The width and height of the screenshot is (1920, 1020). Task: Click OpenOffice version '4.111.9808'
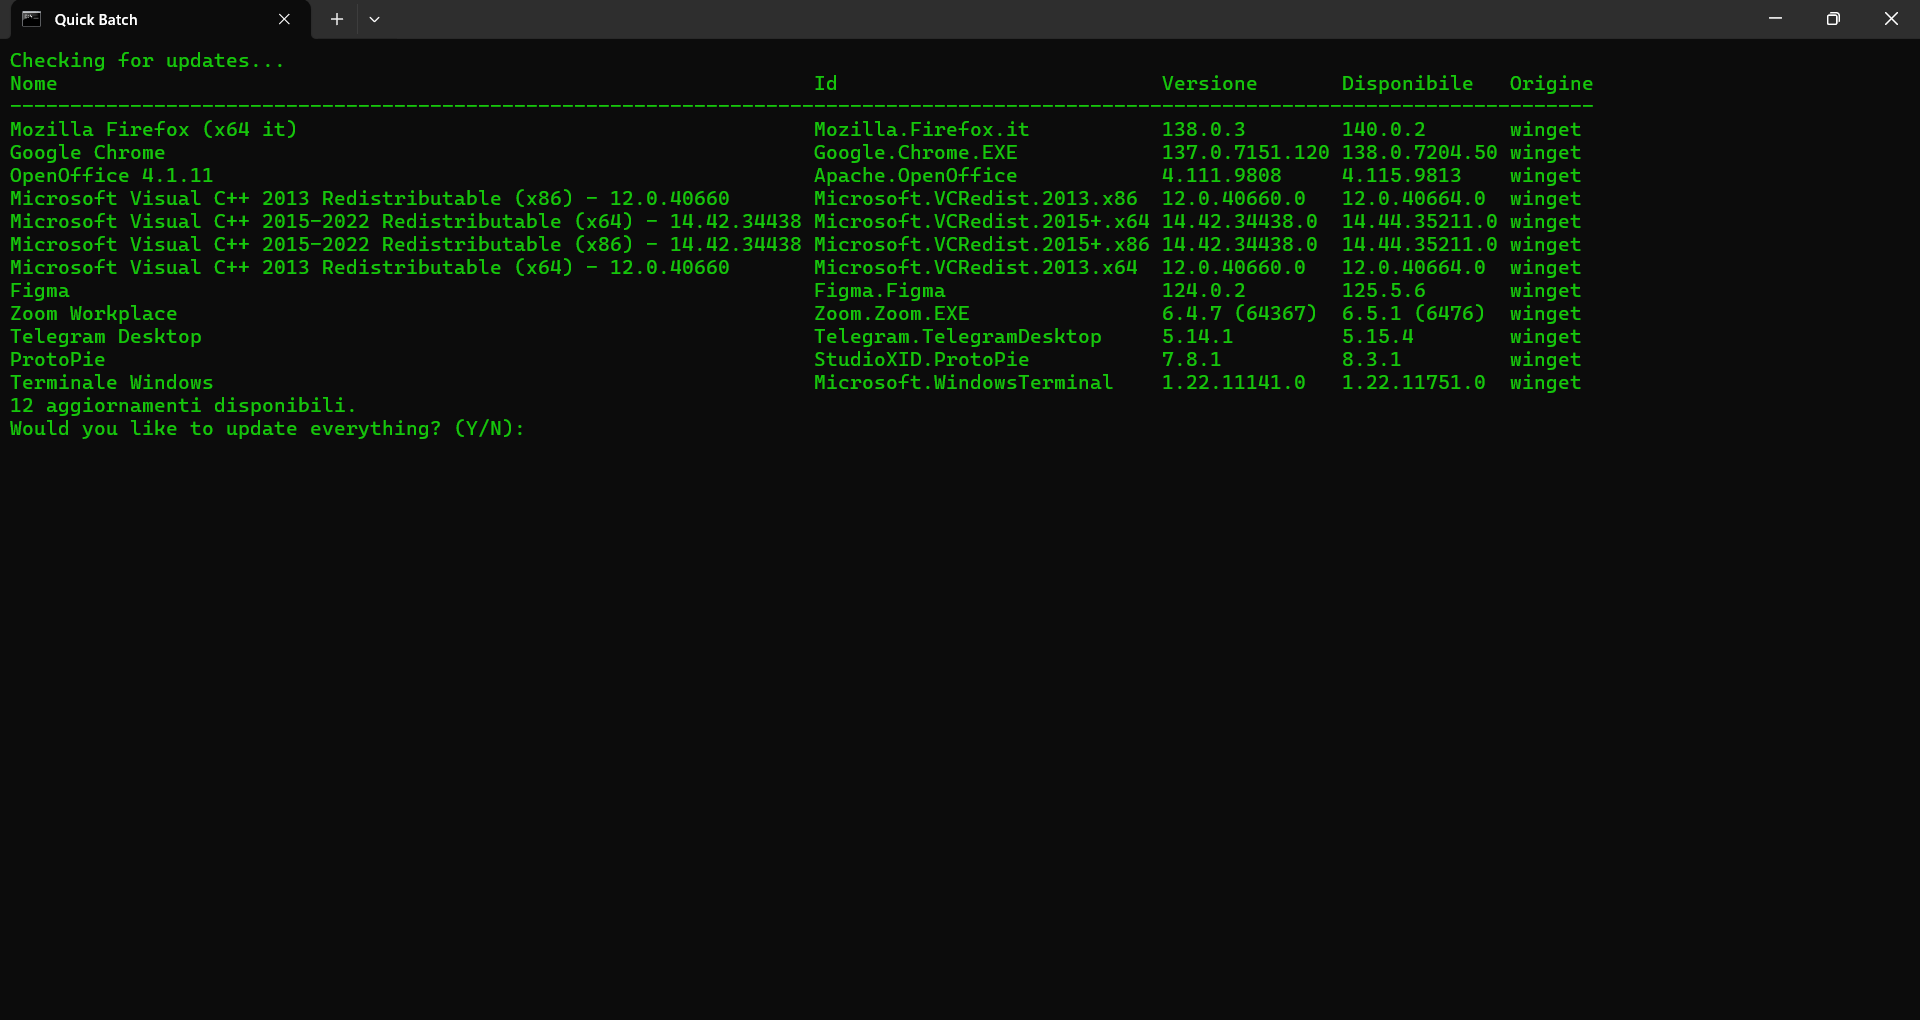tap(1222, 176)
